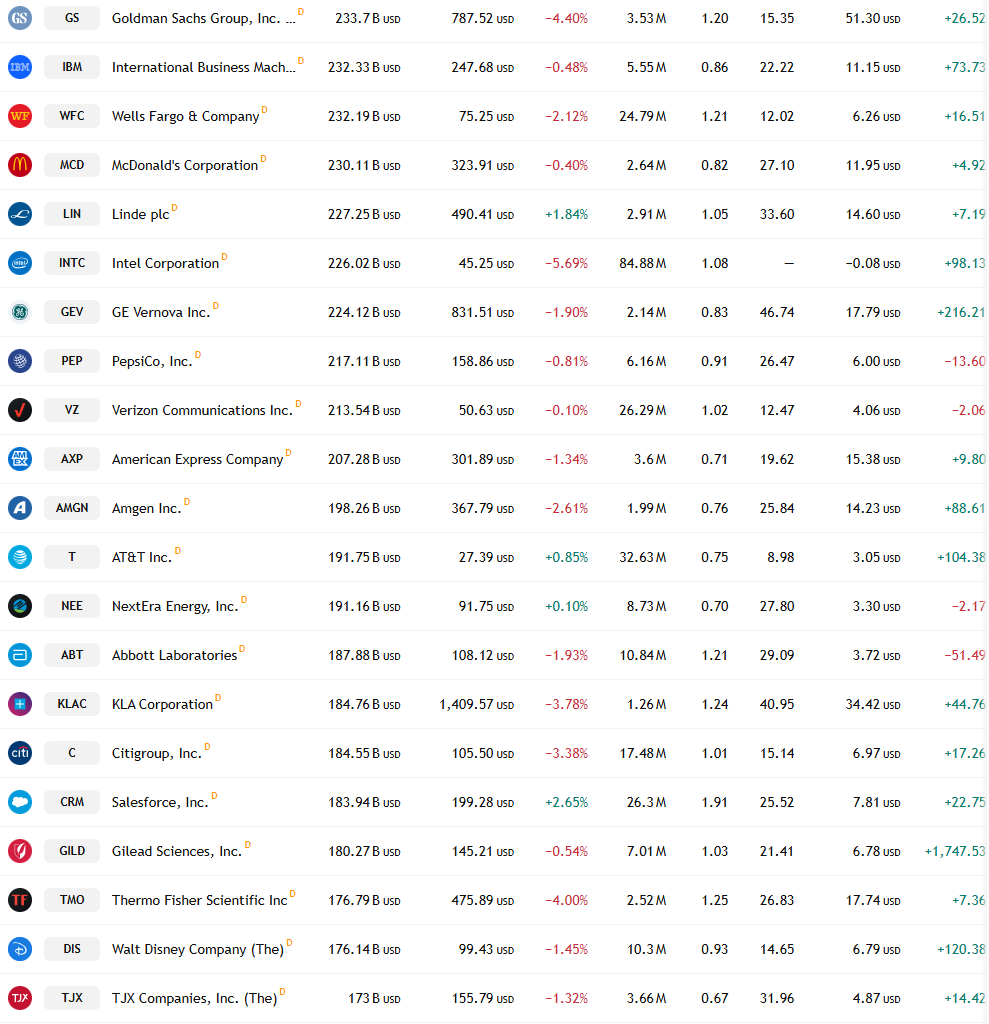Click Goldman Sachs 51.30 USD EPS value
This screenshot has width=989, height=1024.
tap(873, 18)
